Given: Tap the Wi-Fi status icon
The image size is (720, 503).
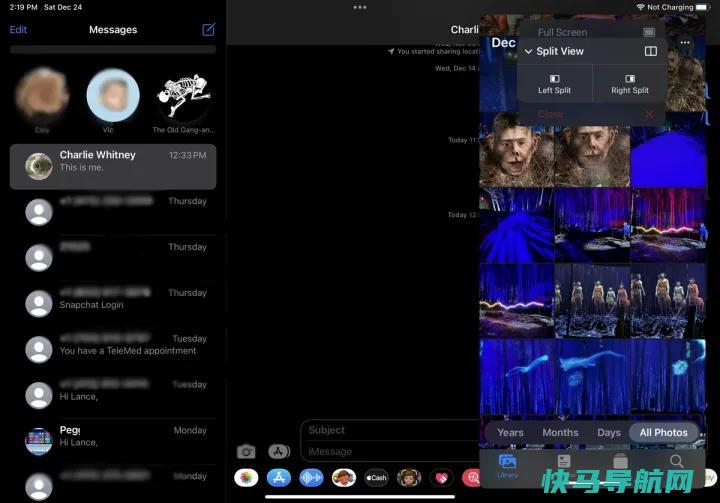Looking at the screenshot, I should click(x=640, y=7).
